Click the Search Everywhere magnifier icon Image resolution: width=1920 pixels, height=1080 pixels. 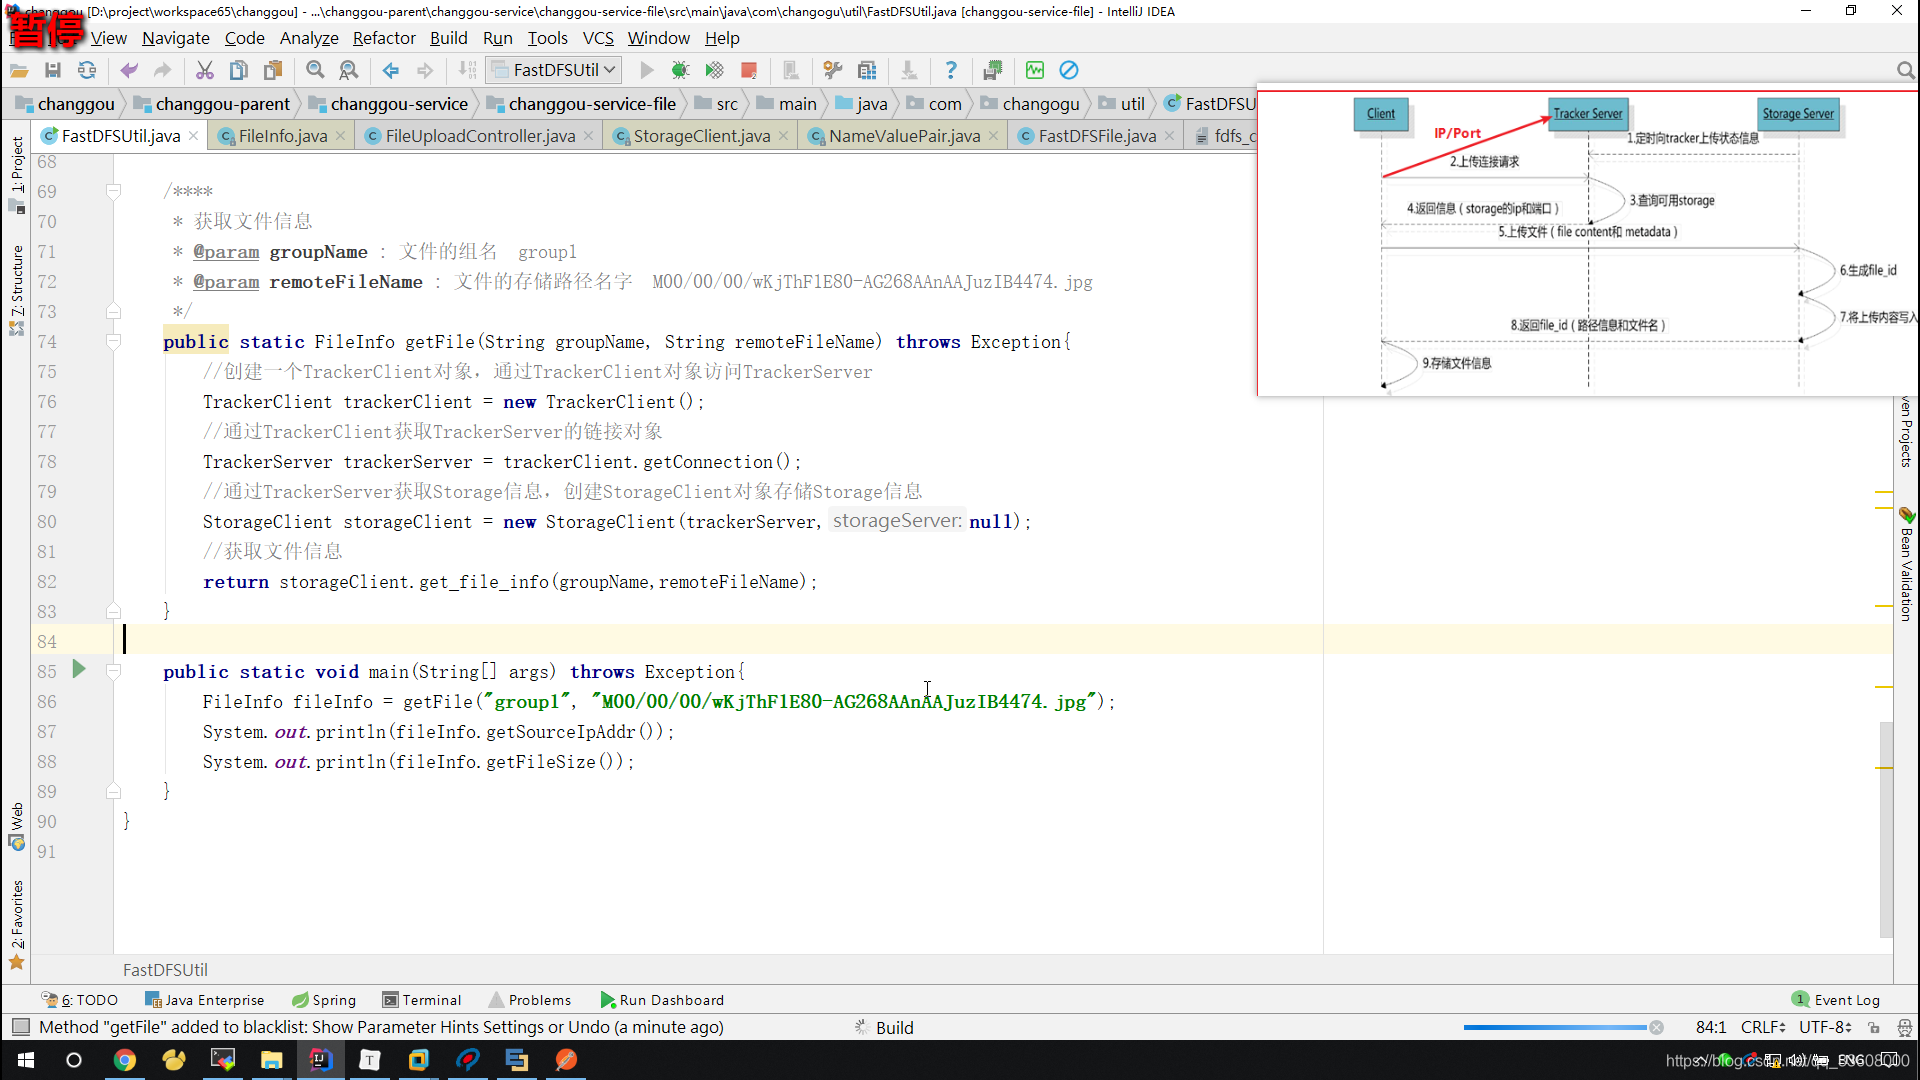click(x=1905, y=70)
